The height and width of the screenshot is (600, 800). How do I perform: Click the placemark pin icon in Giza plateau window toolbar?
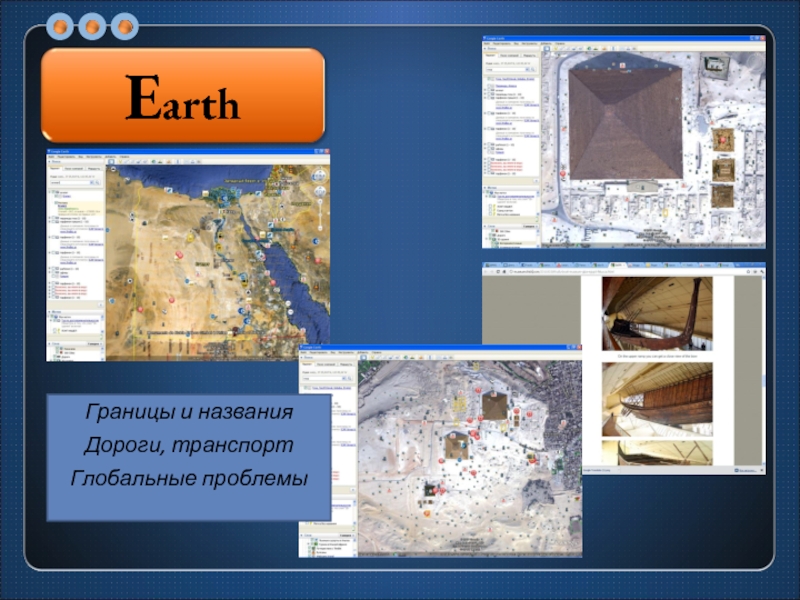[x=372, y=358]
